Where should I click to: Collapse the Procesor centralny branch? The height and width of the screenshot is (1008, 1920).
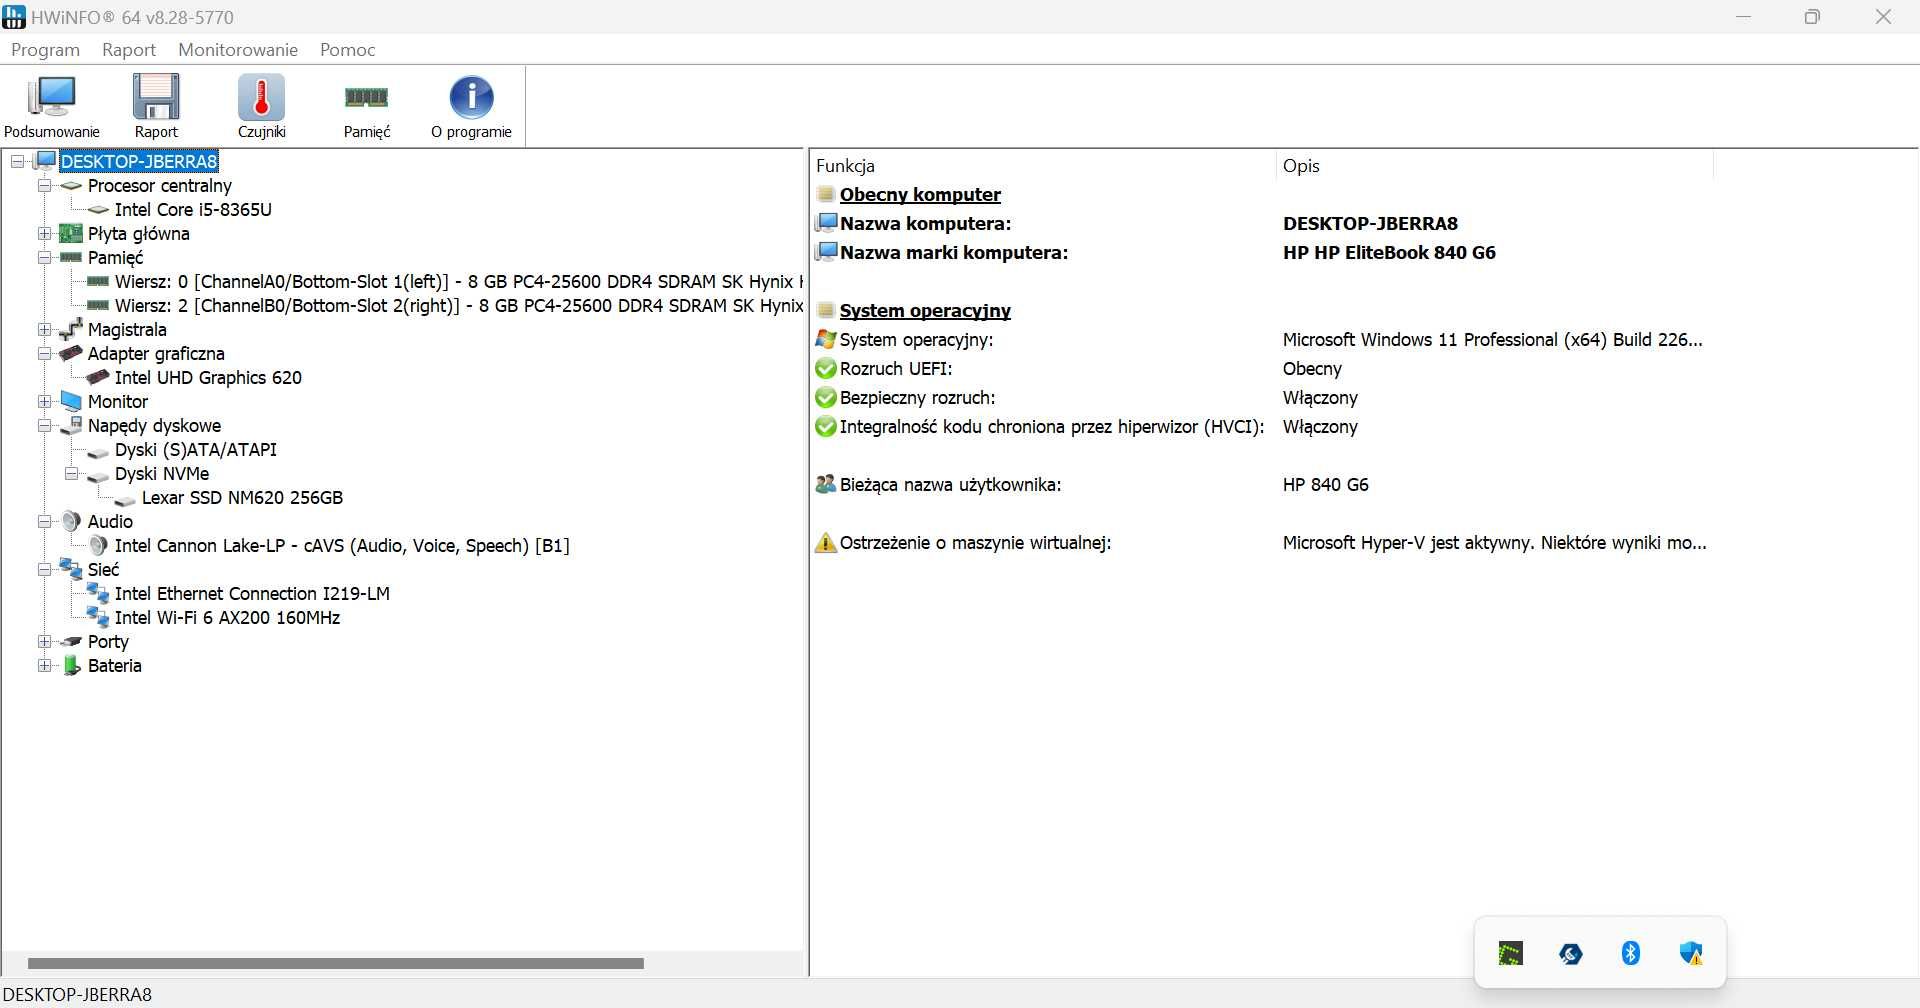44,185
